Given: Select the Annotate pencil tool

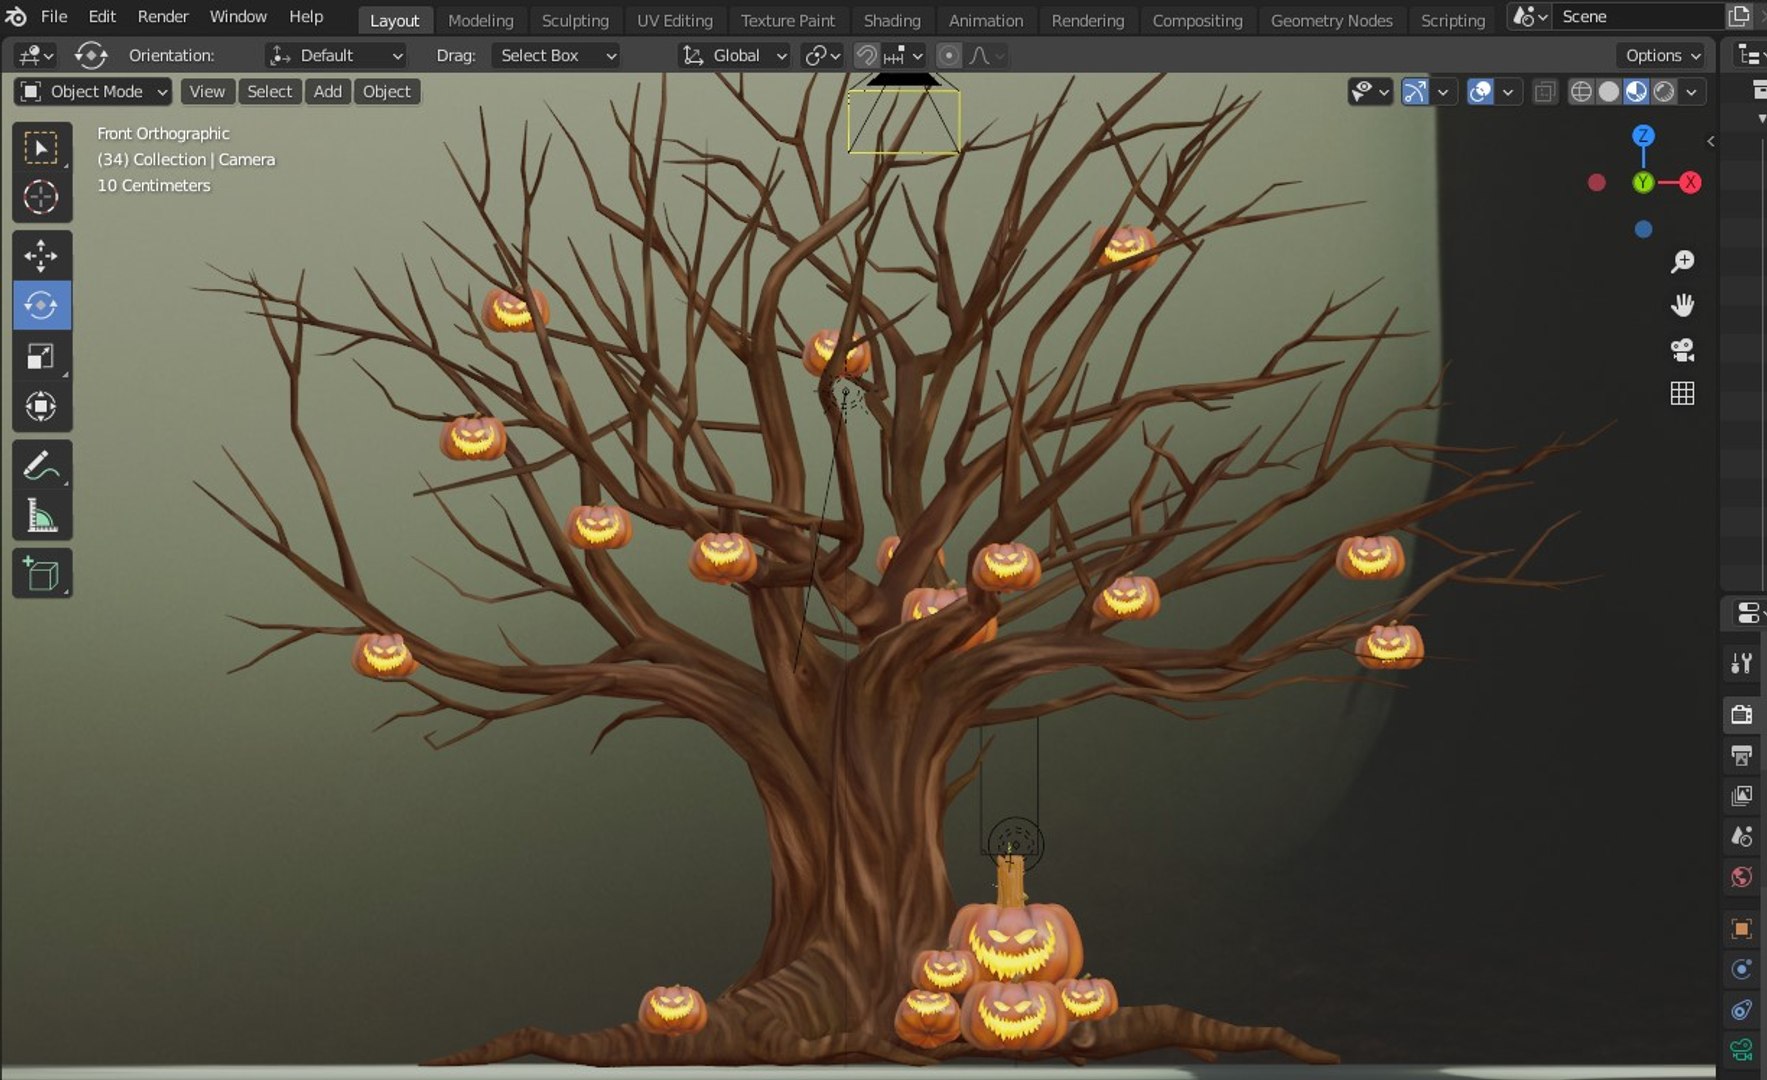Looking at the screenshot, I should tap(41, 465).
